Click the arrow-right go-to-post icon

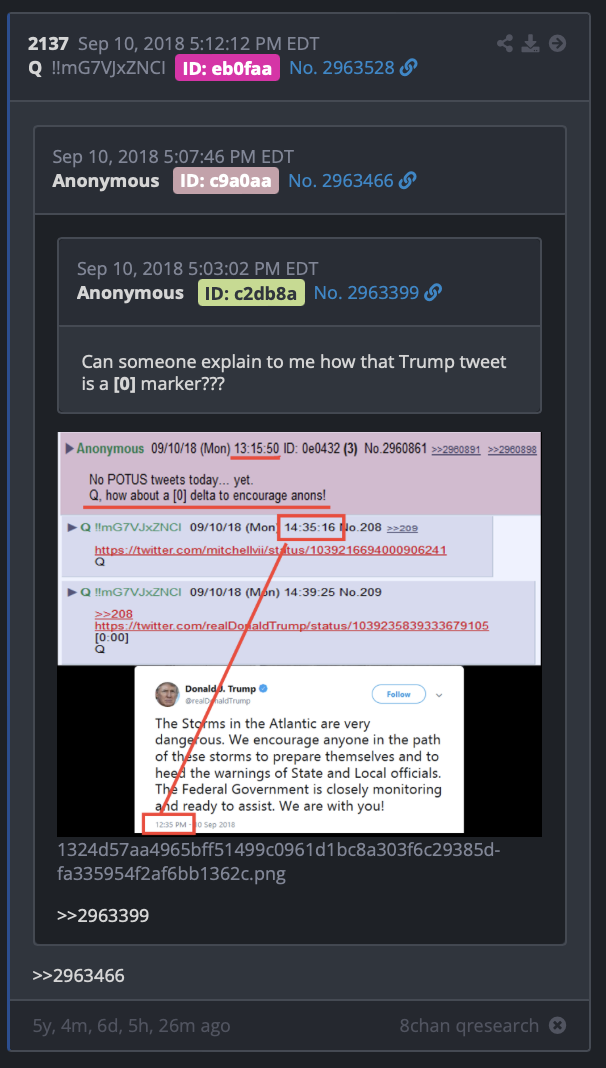pos(557,44)
